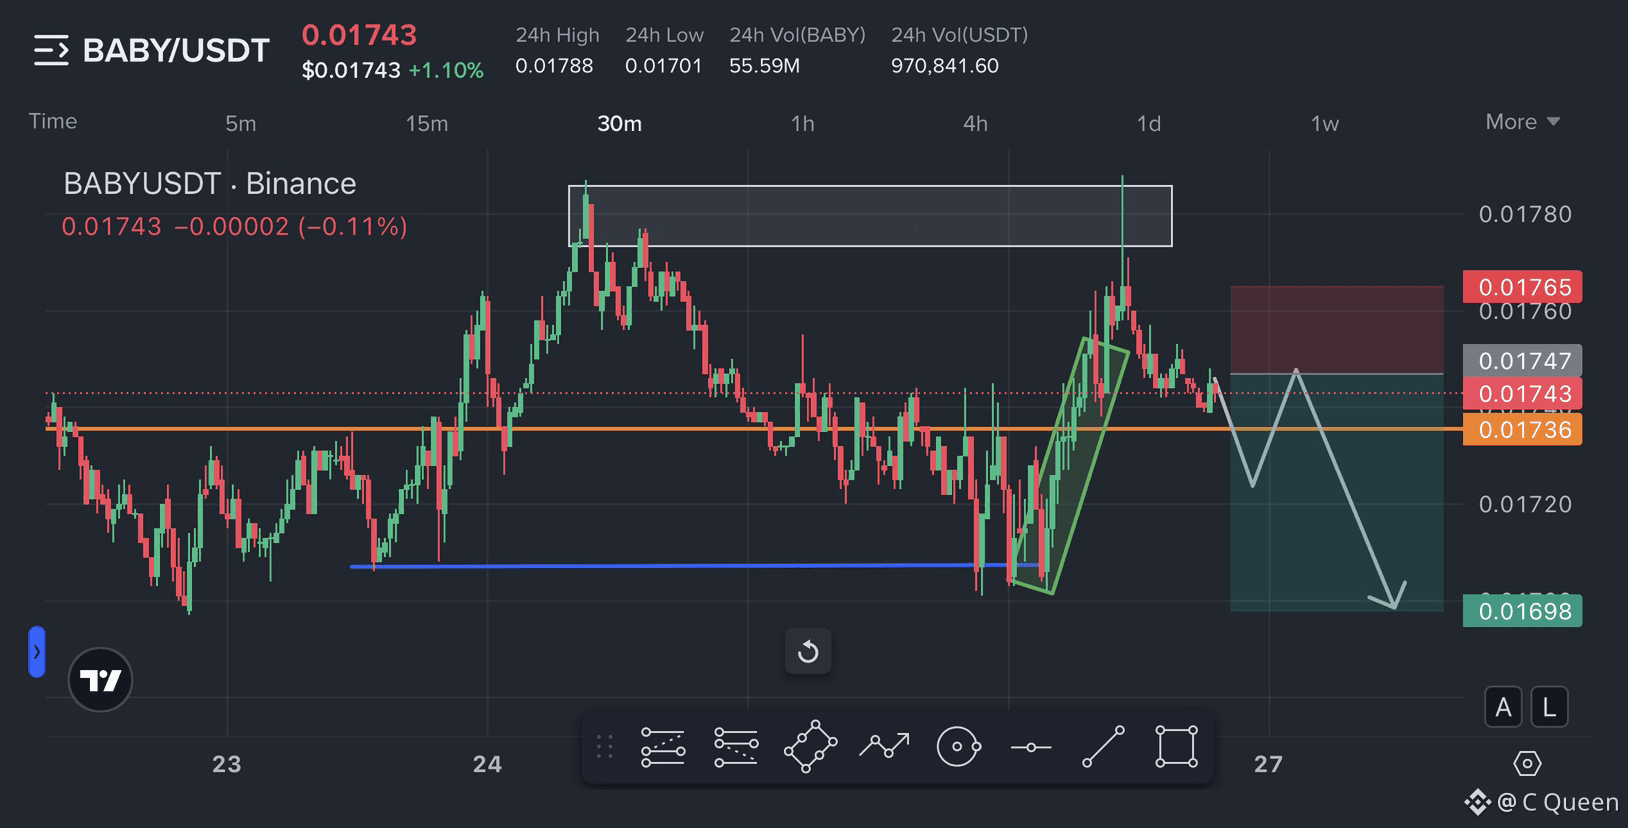Select the parallel channel tool
Image resolution: width=1628 pixels, height=828 pixels.
point(810,747)
